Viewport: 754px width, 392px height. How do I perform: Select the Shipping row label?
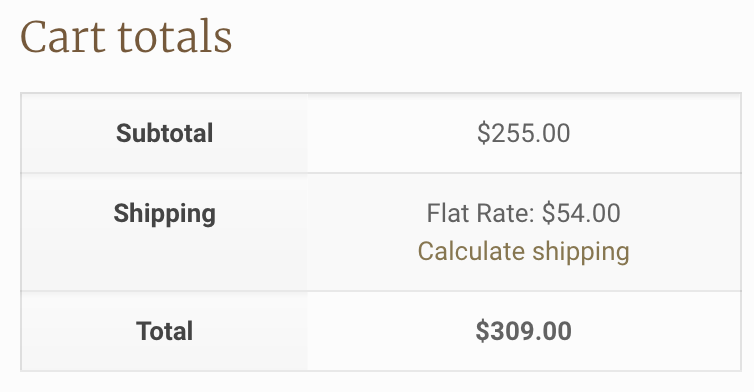tap(164, 214)
